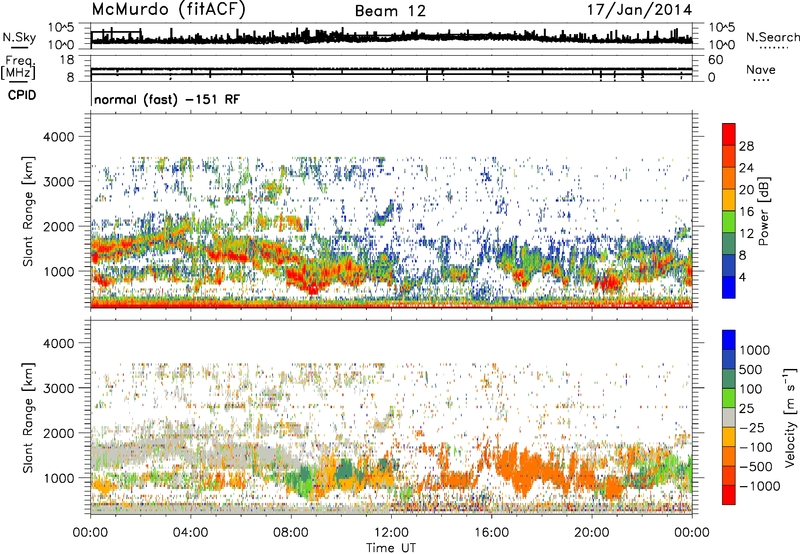Click the red bottom of the Velocity colorbar
Viewport: 800px width, 554px height.
tap(729, 495)
